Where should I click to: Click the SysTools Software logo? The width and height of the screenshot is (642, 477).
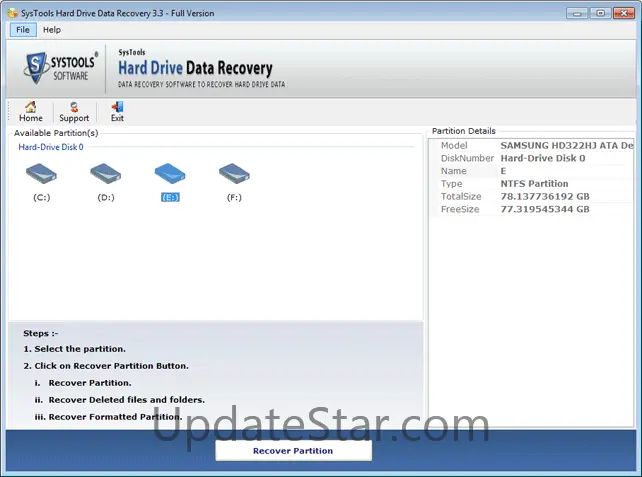click(61, 68)
